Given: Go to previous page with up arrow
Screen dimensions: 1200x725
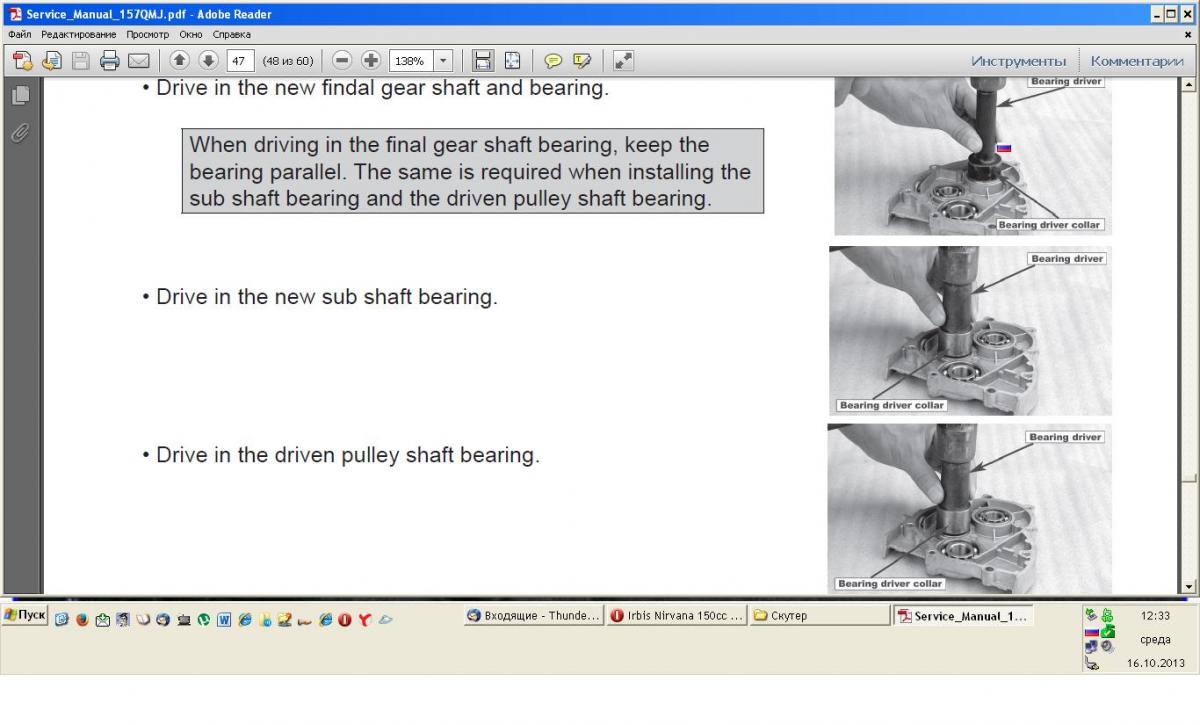Looking at the screenshot, I should [180, 60].
